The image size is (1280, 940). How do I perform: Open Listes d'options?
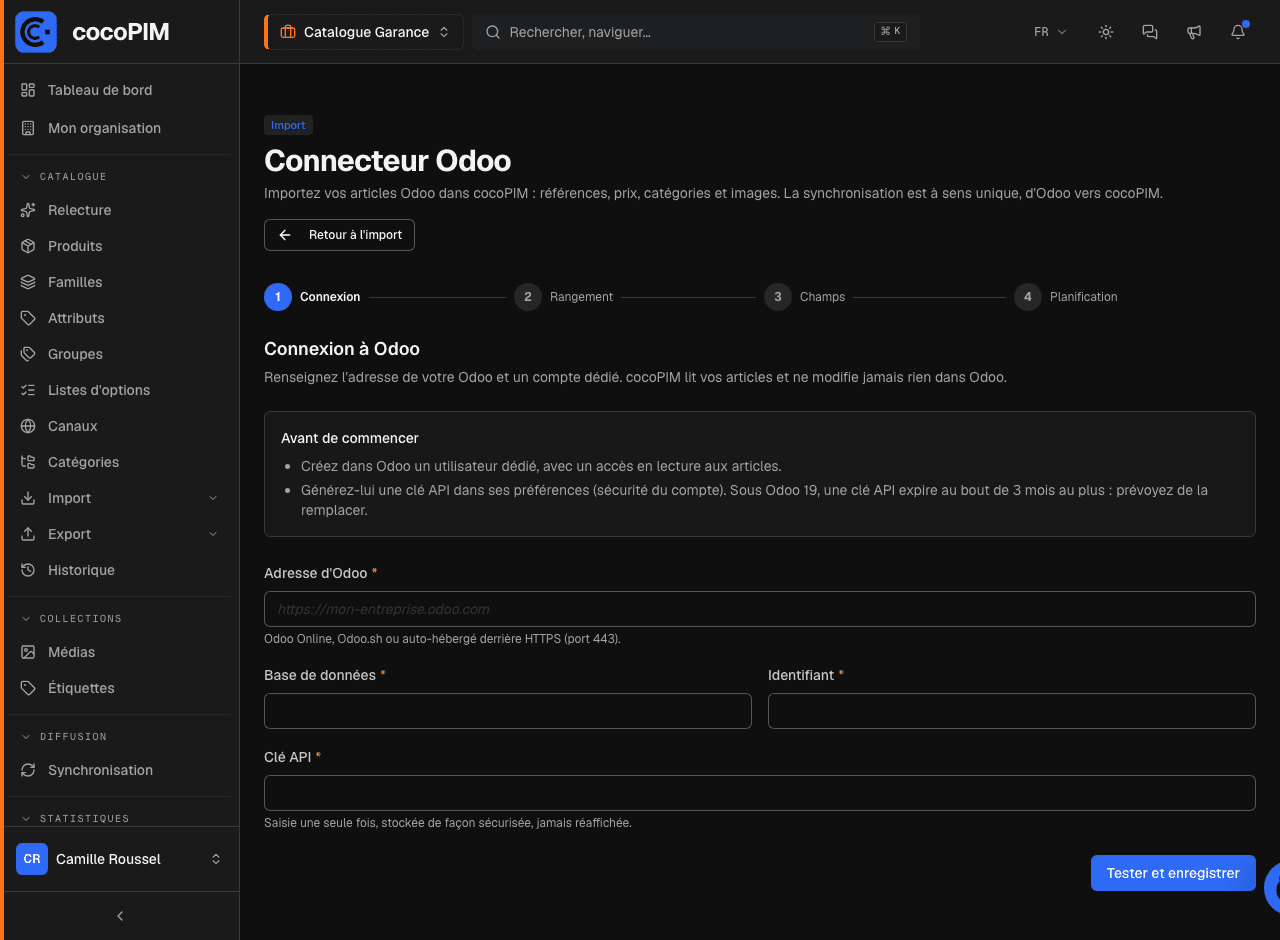tap(120, 390)
